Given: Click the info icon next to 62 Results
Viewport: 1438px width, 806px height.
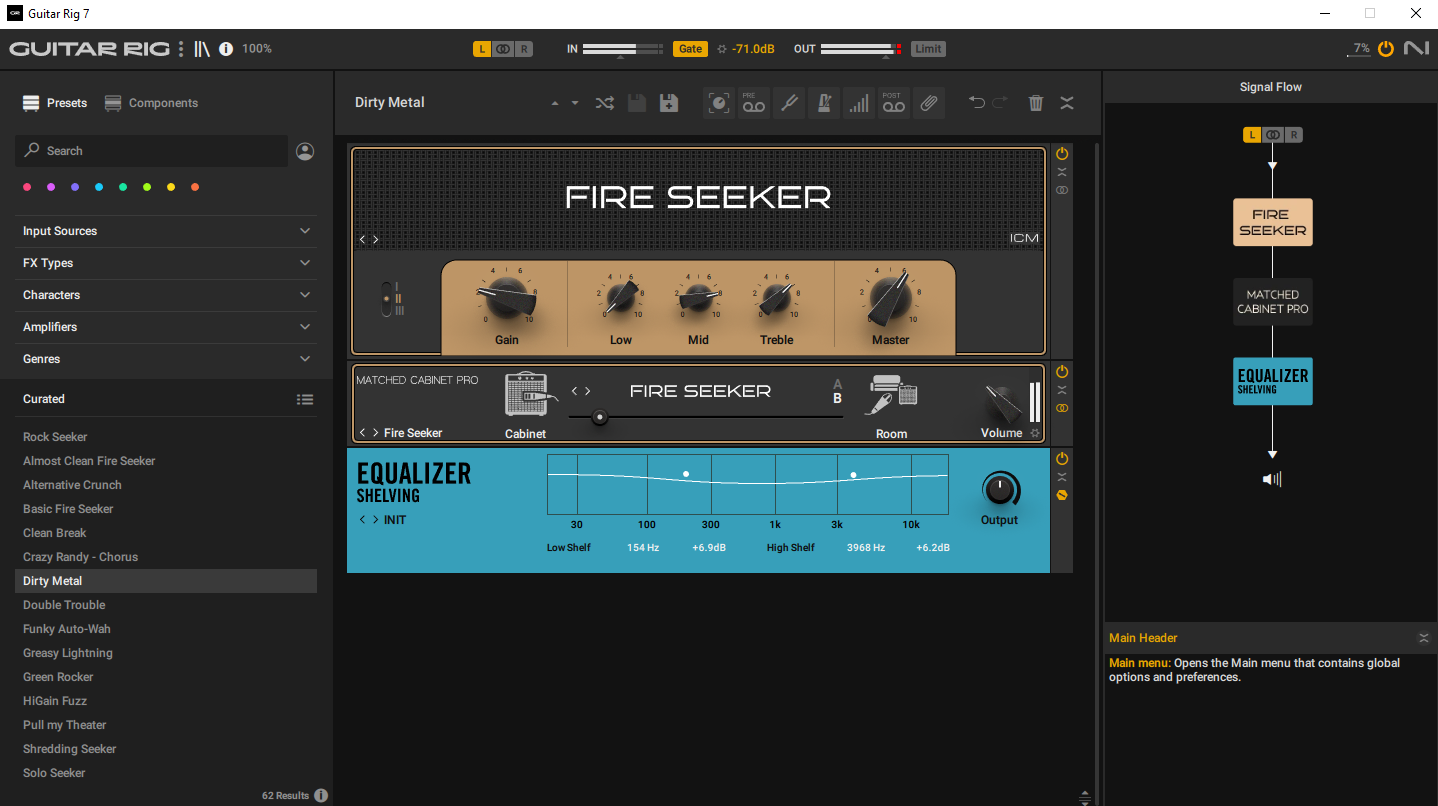Looking at the screenshot, I should tap(321, 795).
